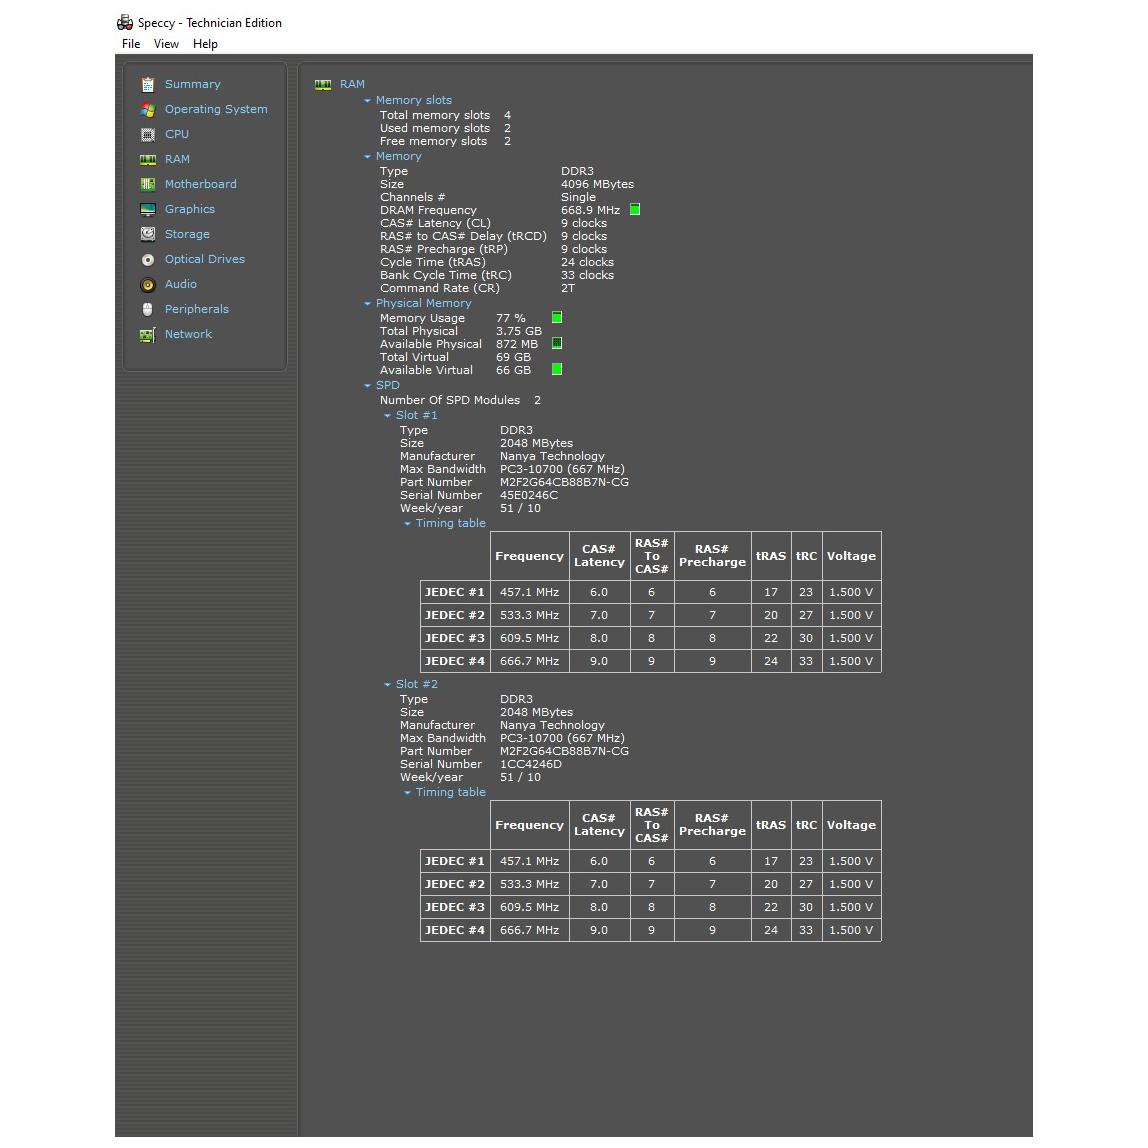Toggle green indicator next to DRAM Frequency
Screen dimensions: 1148x1148
coord(635,210)
